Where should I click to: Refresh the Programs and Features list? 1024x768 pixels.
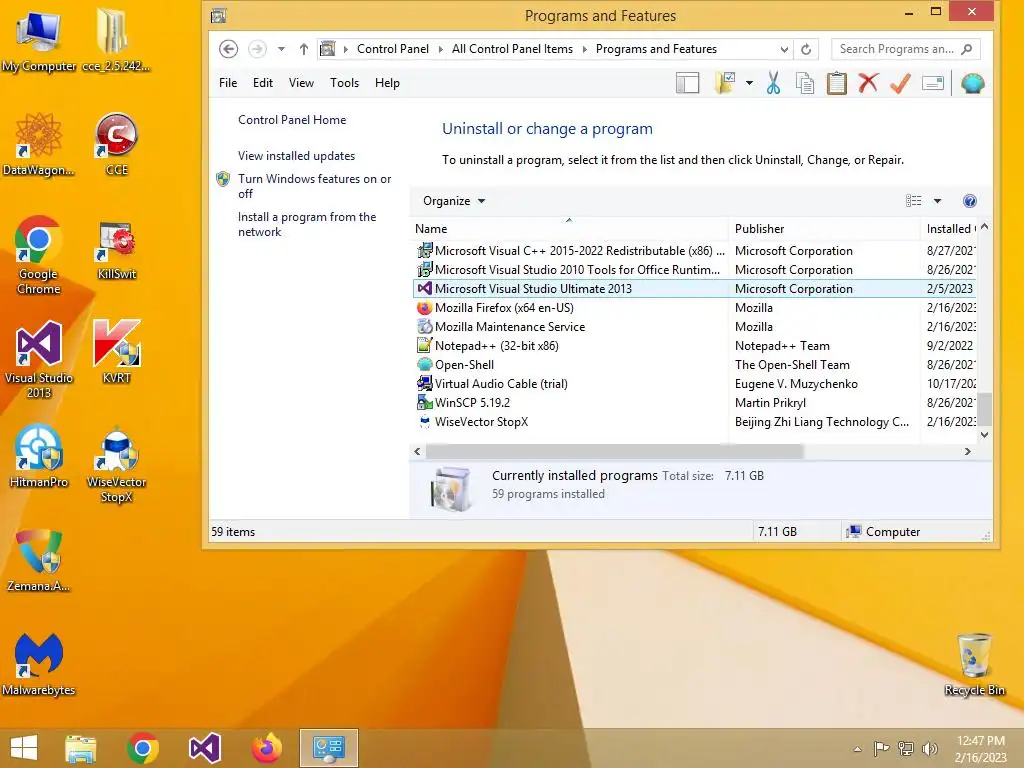click(x=806, y=49)
